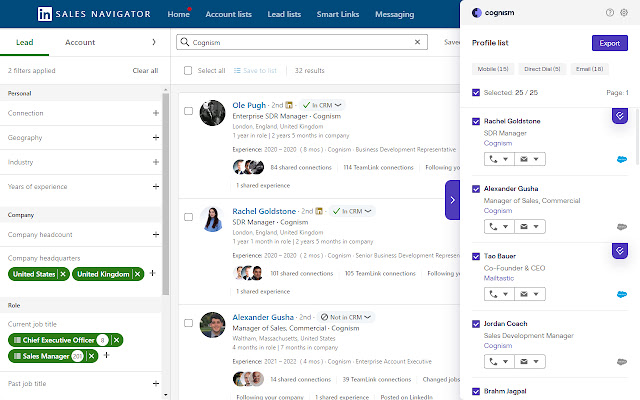Open Lead lists menu
Screen dimensions: 640x400
[x=284, y=14]
